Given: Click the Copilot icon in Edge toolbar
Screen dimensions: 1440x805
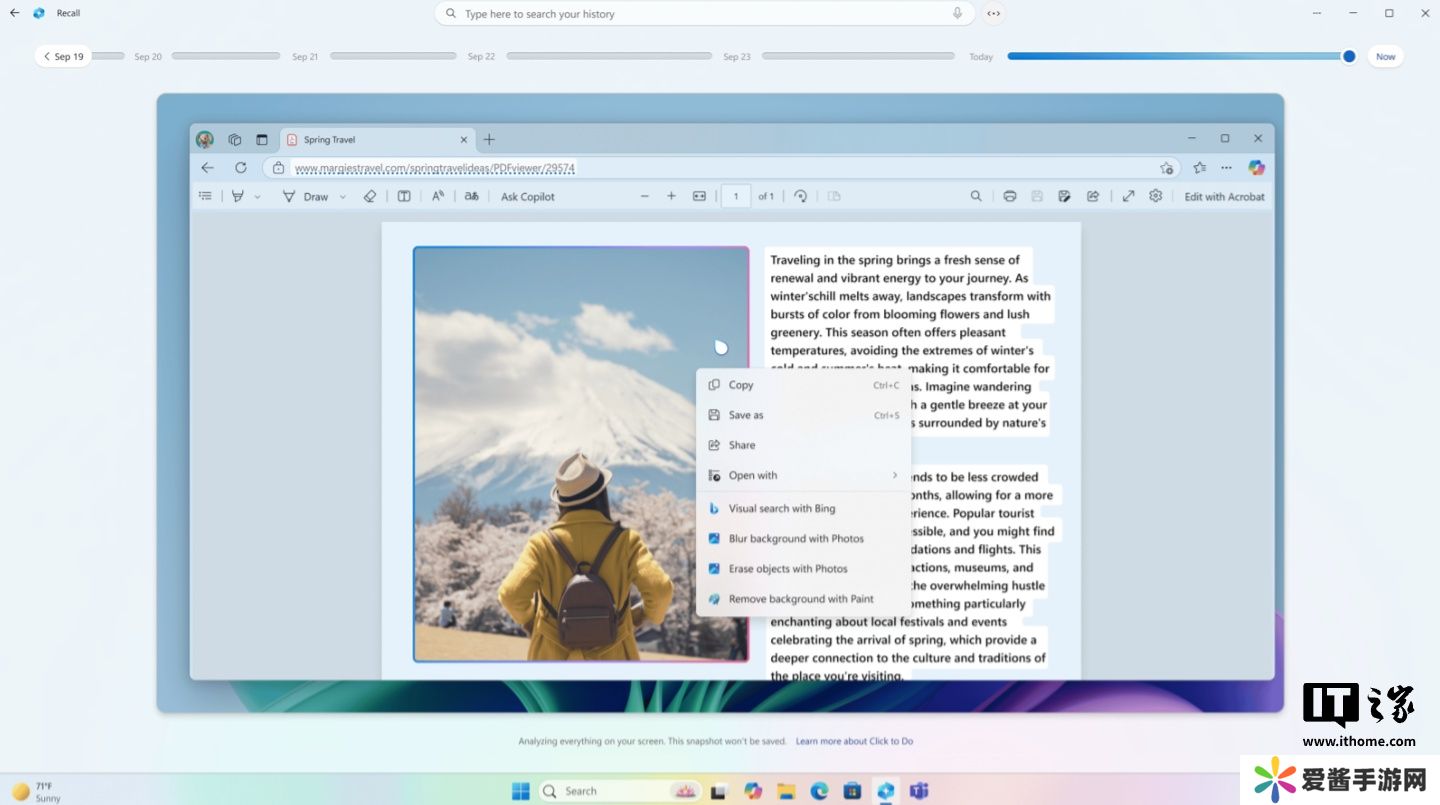Looking at the screenshot, I should click(x=1256, y=168).
